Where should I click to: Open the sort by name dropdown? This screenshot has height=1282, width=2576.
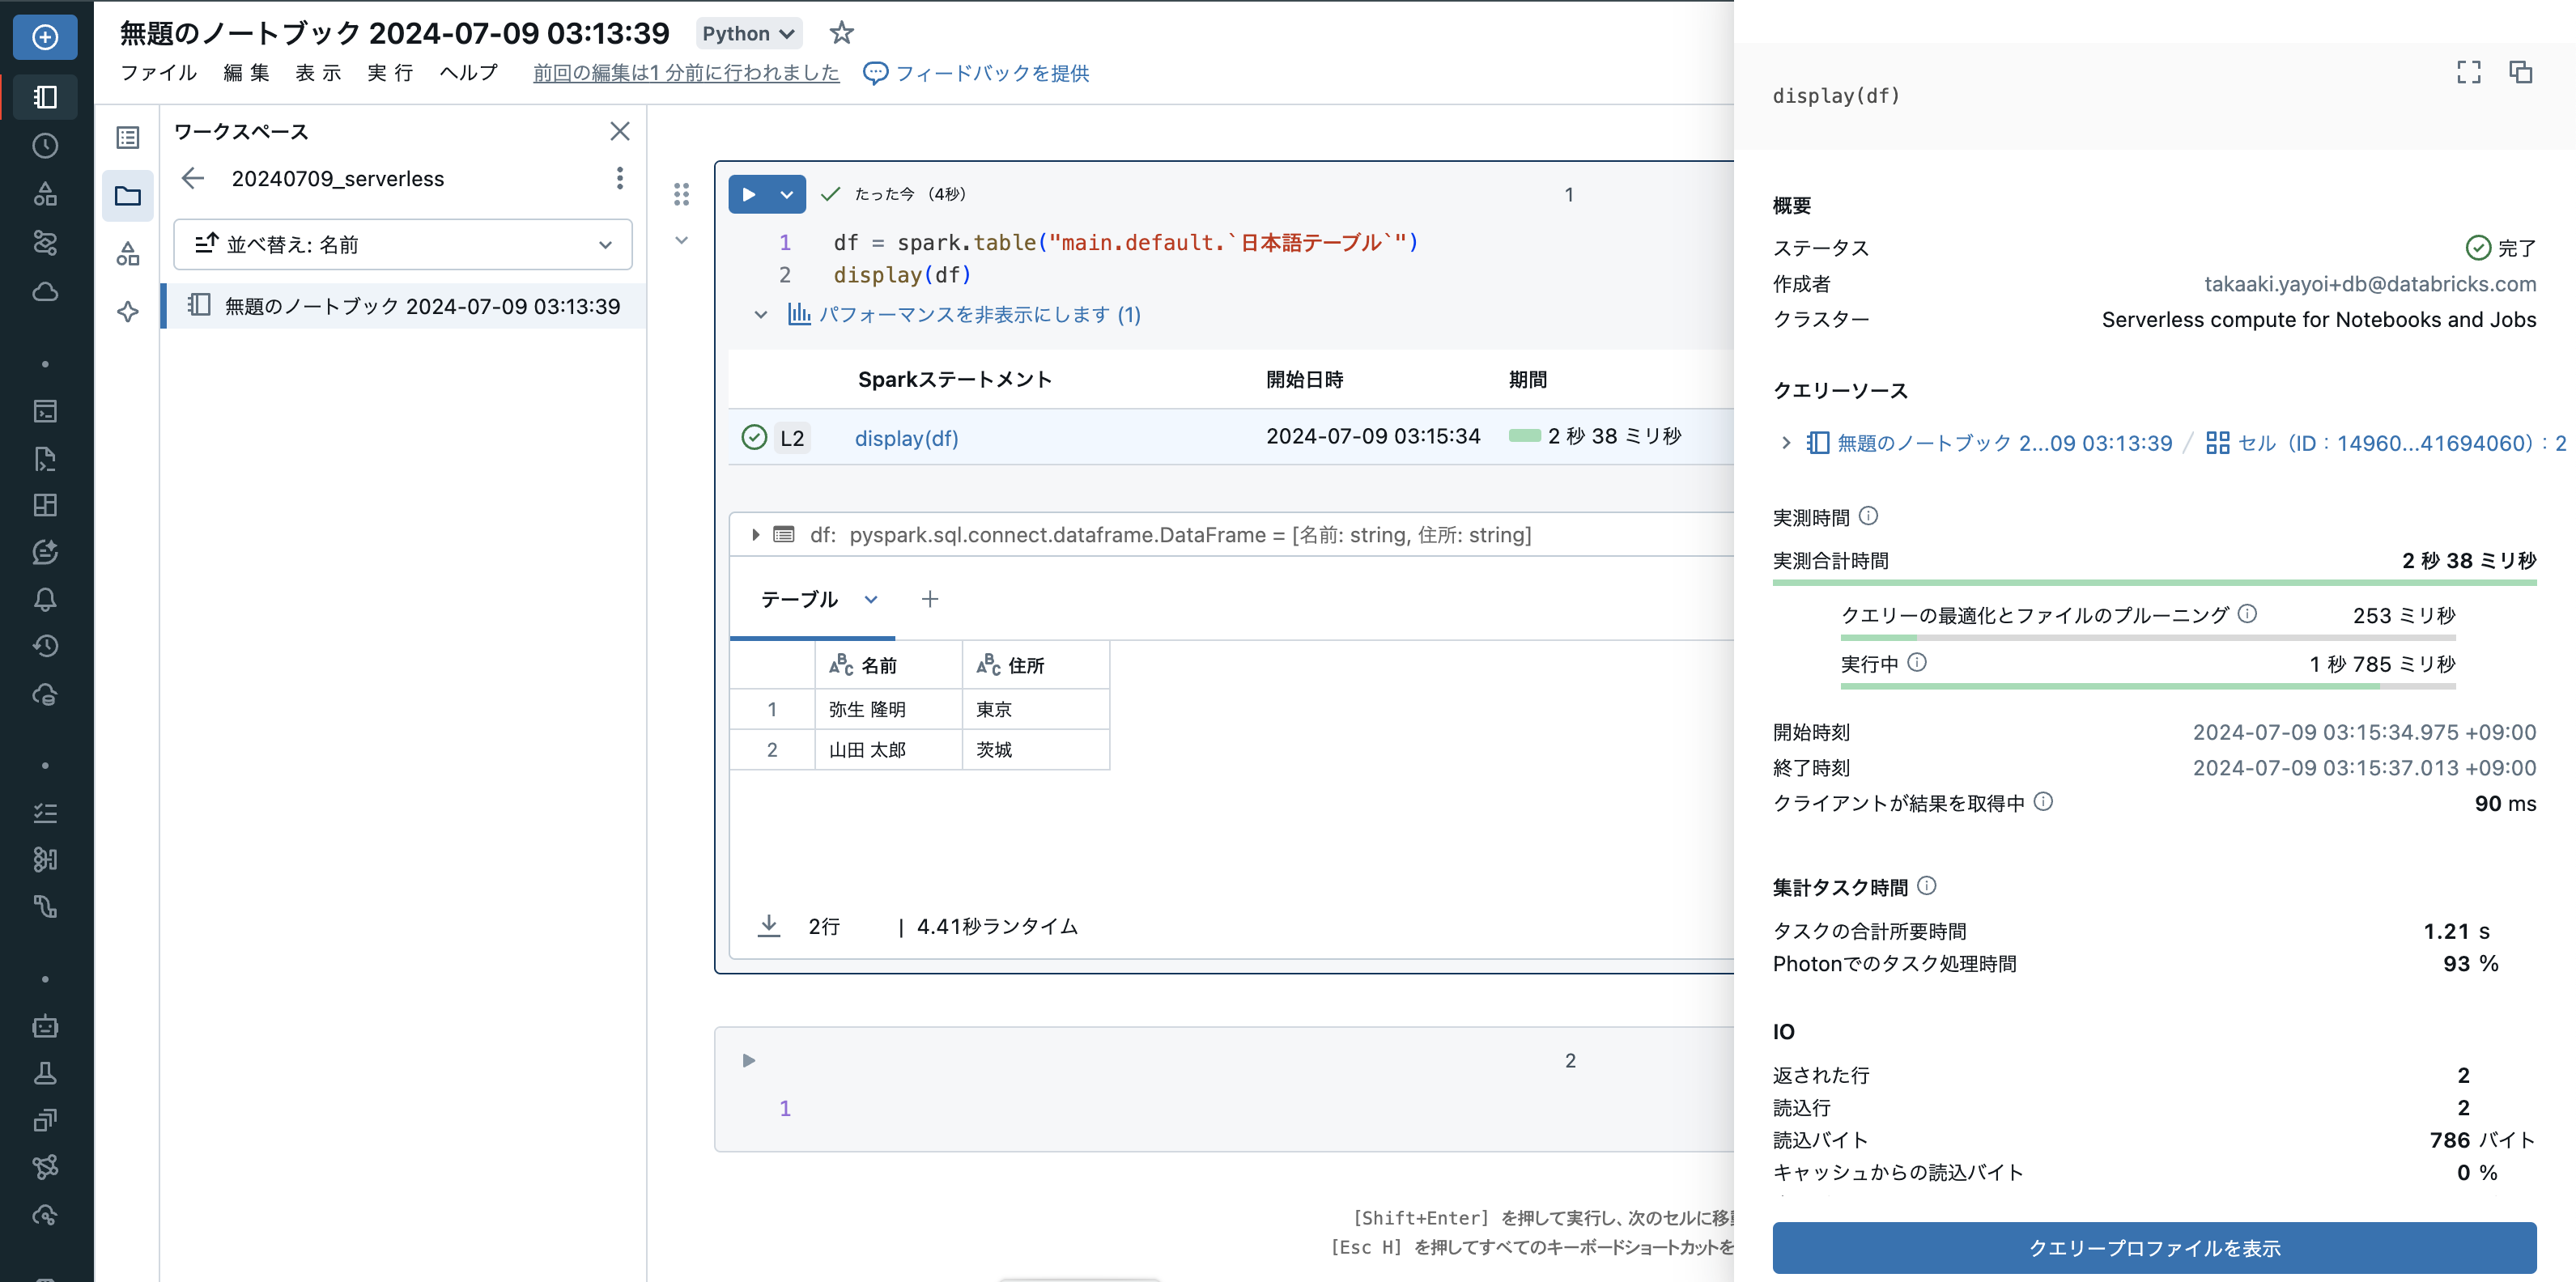(402, 245)
